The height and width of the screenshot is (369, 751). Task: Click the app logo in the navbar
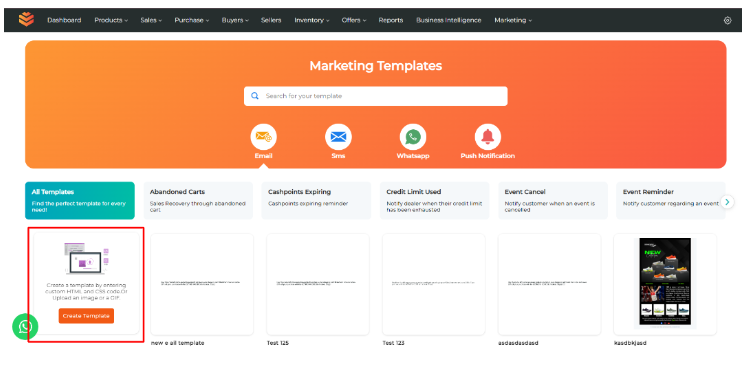[26, 20]
